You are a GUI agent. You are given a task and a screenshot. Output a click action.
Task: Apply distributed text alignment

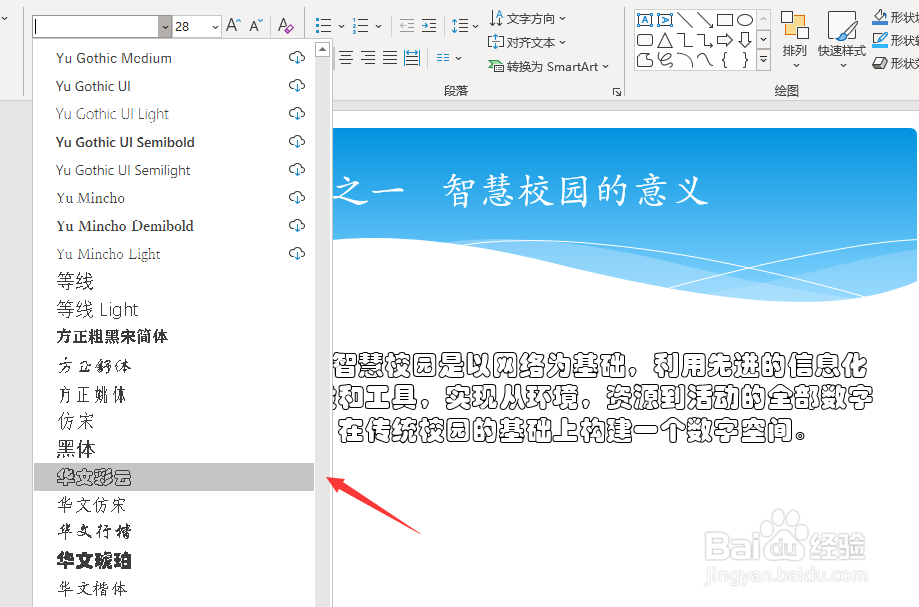pos(412,57)
